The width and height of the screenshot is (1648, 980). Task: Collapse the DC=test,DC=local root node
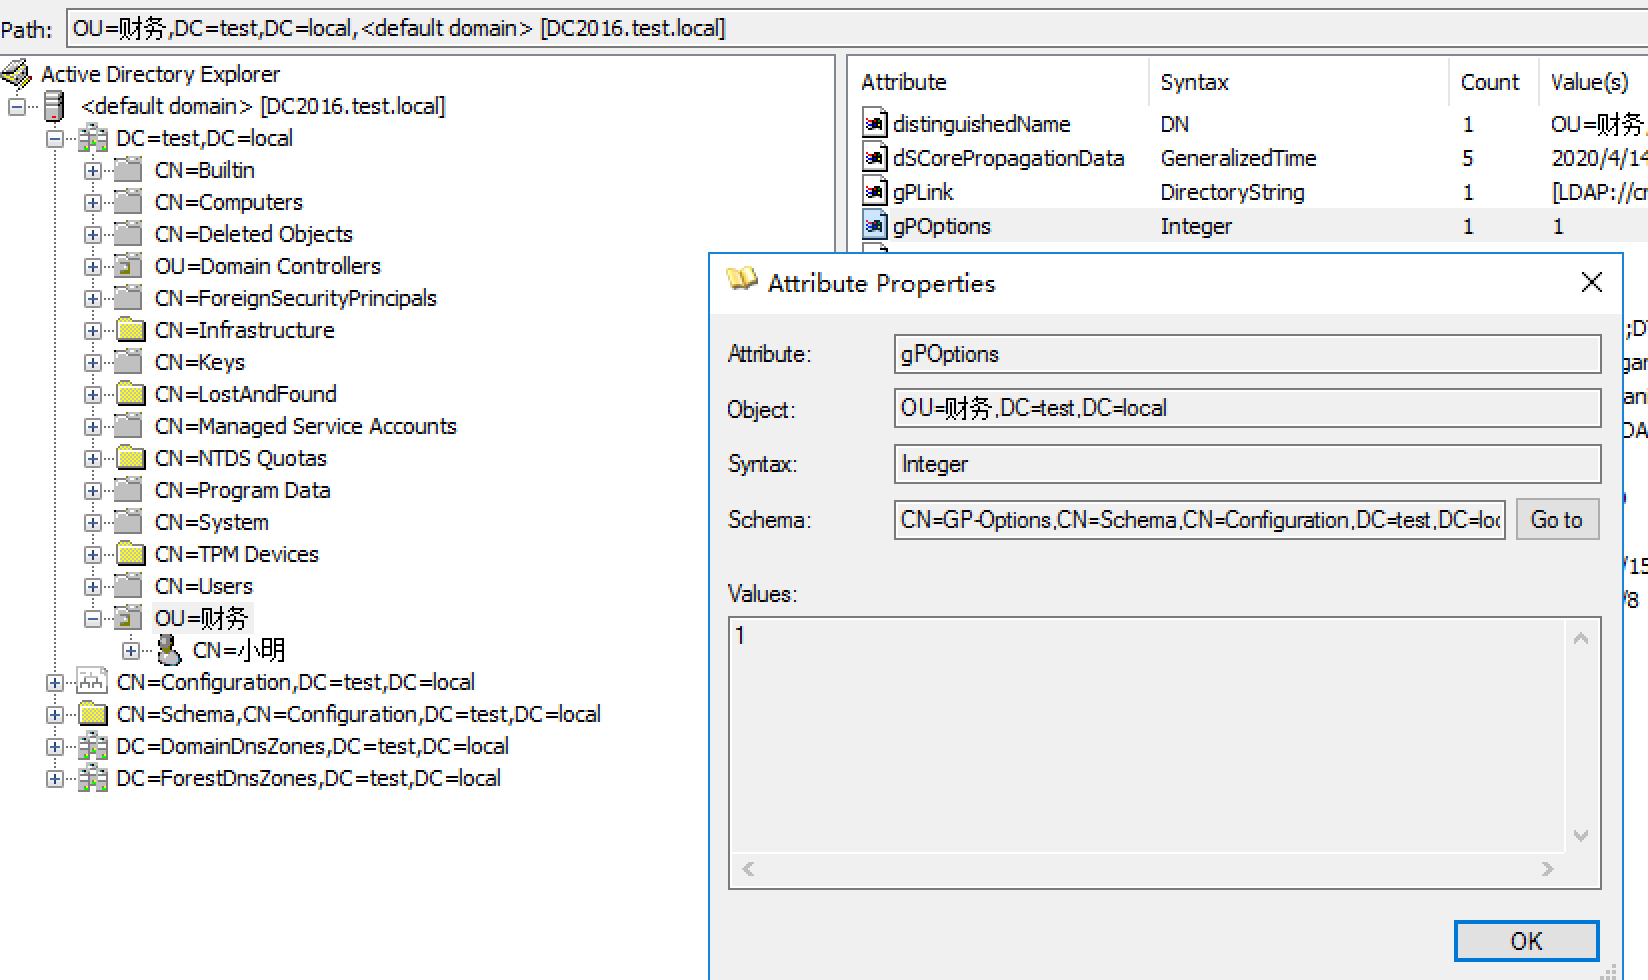[55, 139]
